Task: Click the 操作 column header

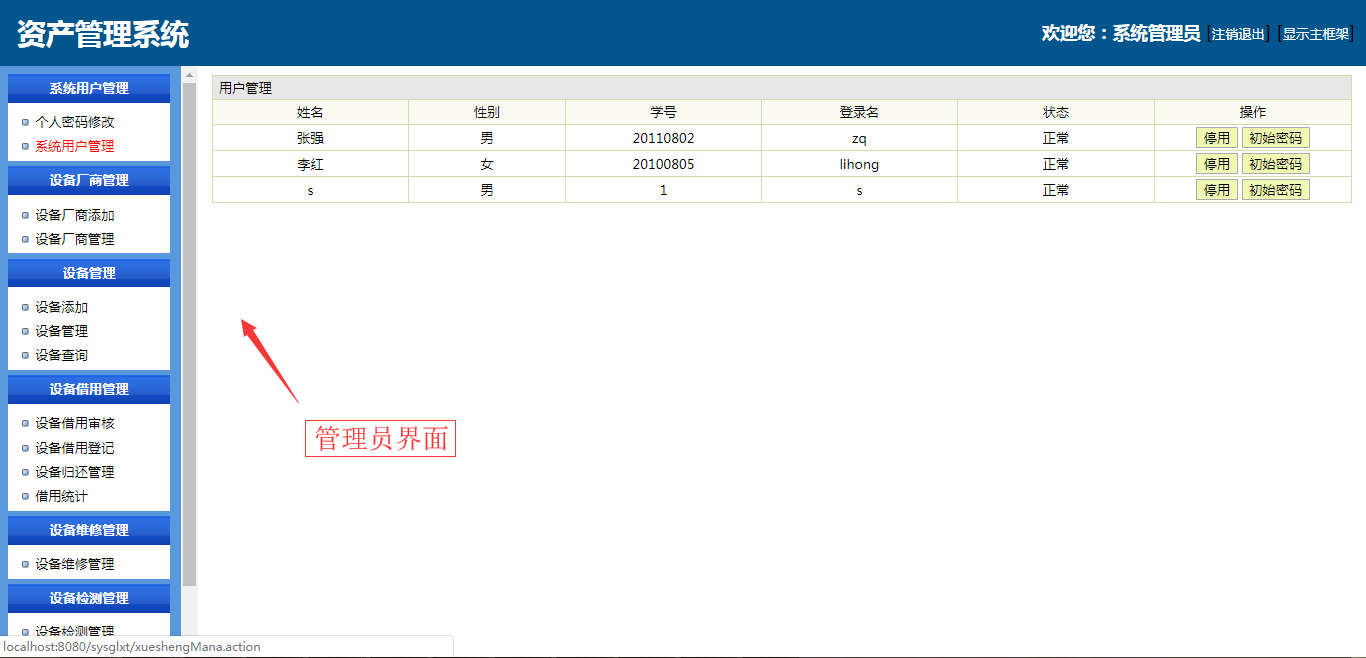Action: click(1253, 112)
